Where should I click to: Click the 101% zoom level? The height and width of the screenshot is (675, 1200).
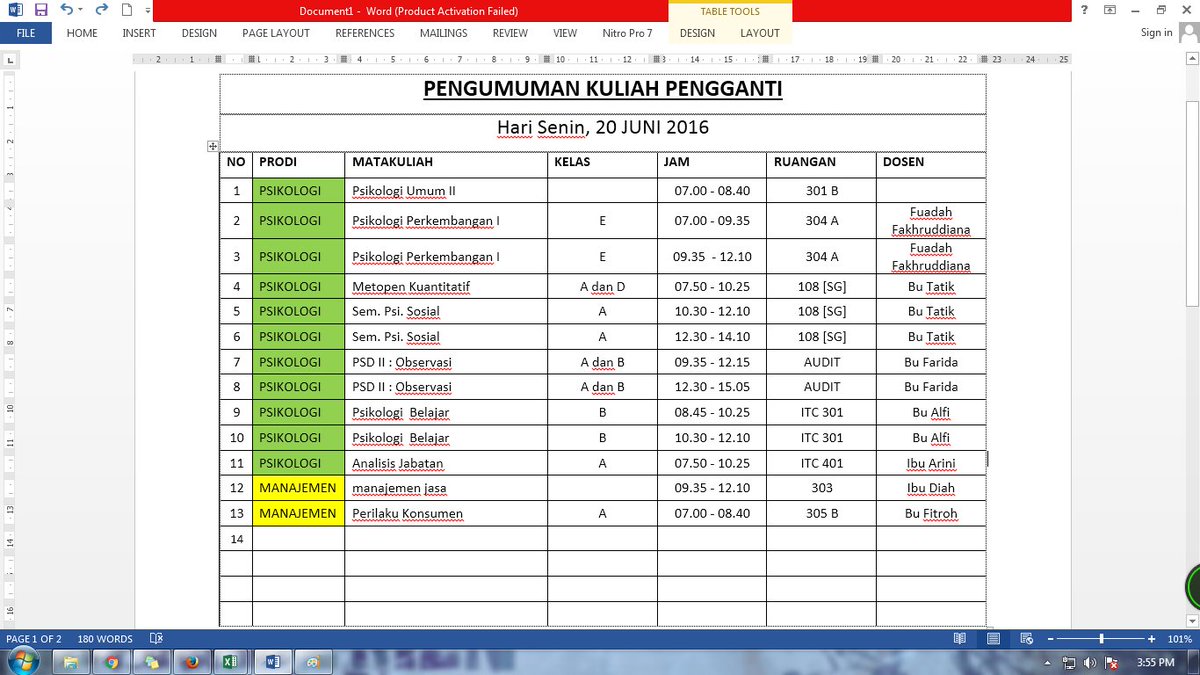click(x=1179, y=639)
